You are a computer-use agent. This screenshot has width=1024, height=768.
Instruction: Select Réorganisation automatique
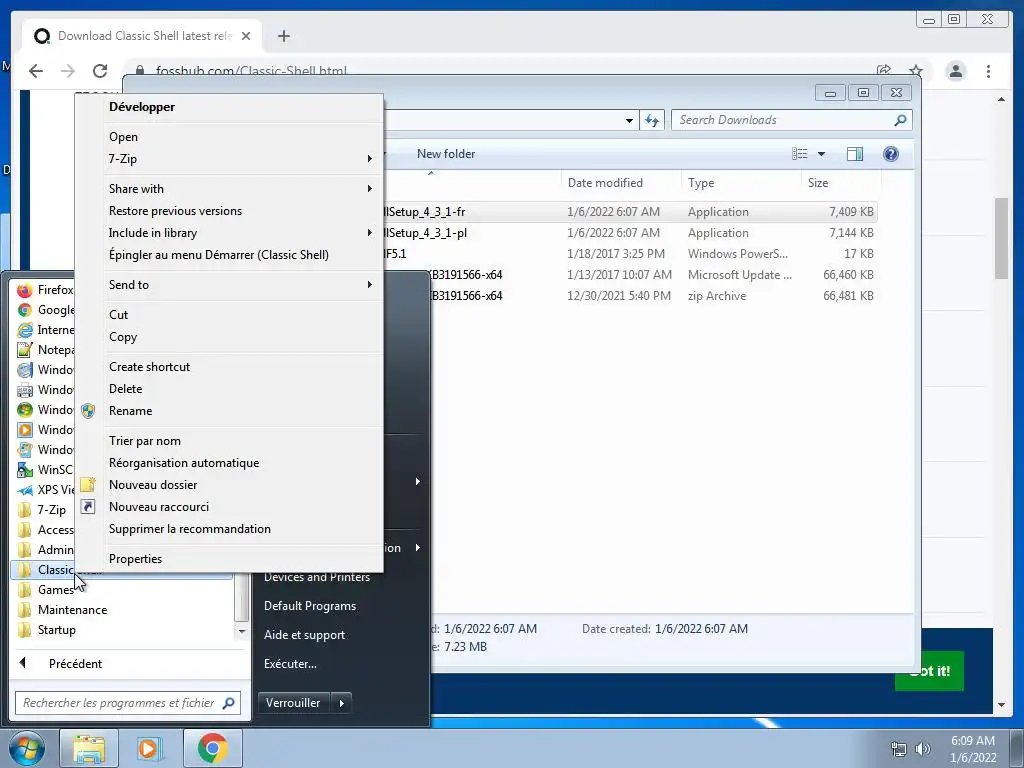(x=184, y=463)
